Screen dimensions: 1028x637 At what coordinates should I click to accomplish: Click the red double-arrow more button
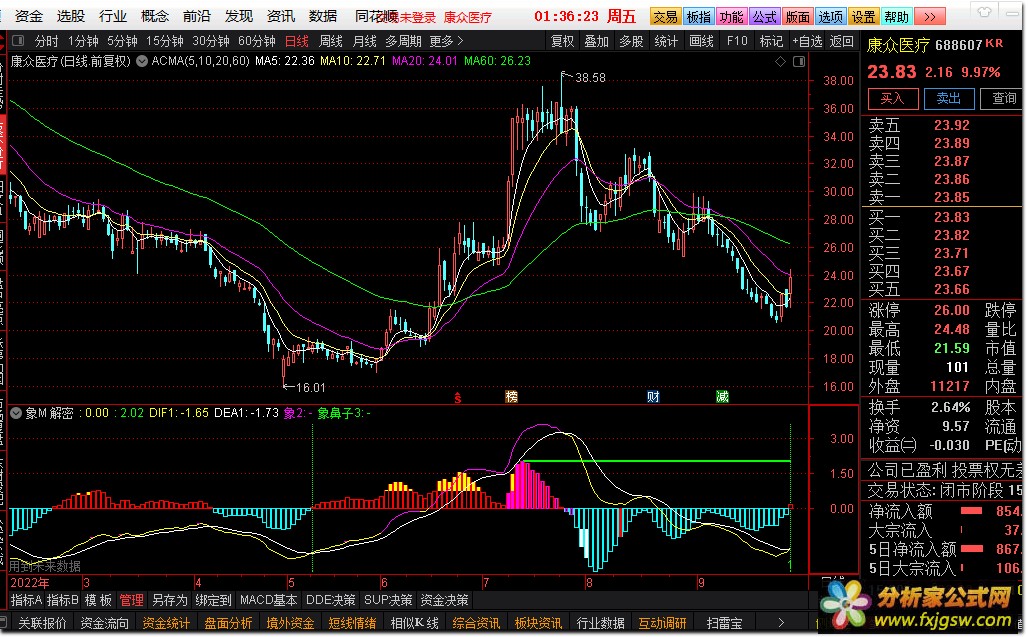pos(930,16)
